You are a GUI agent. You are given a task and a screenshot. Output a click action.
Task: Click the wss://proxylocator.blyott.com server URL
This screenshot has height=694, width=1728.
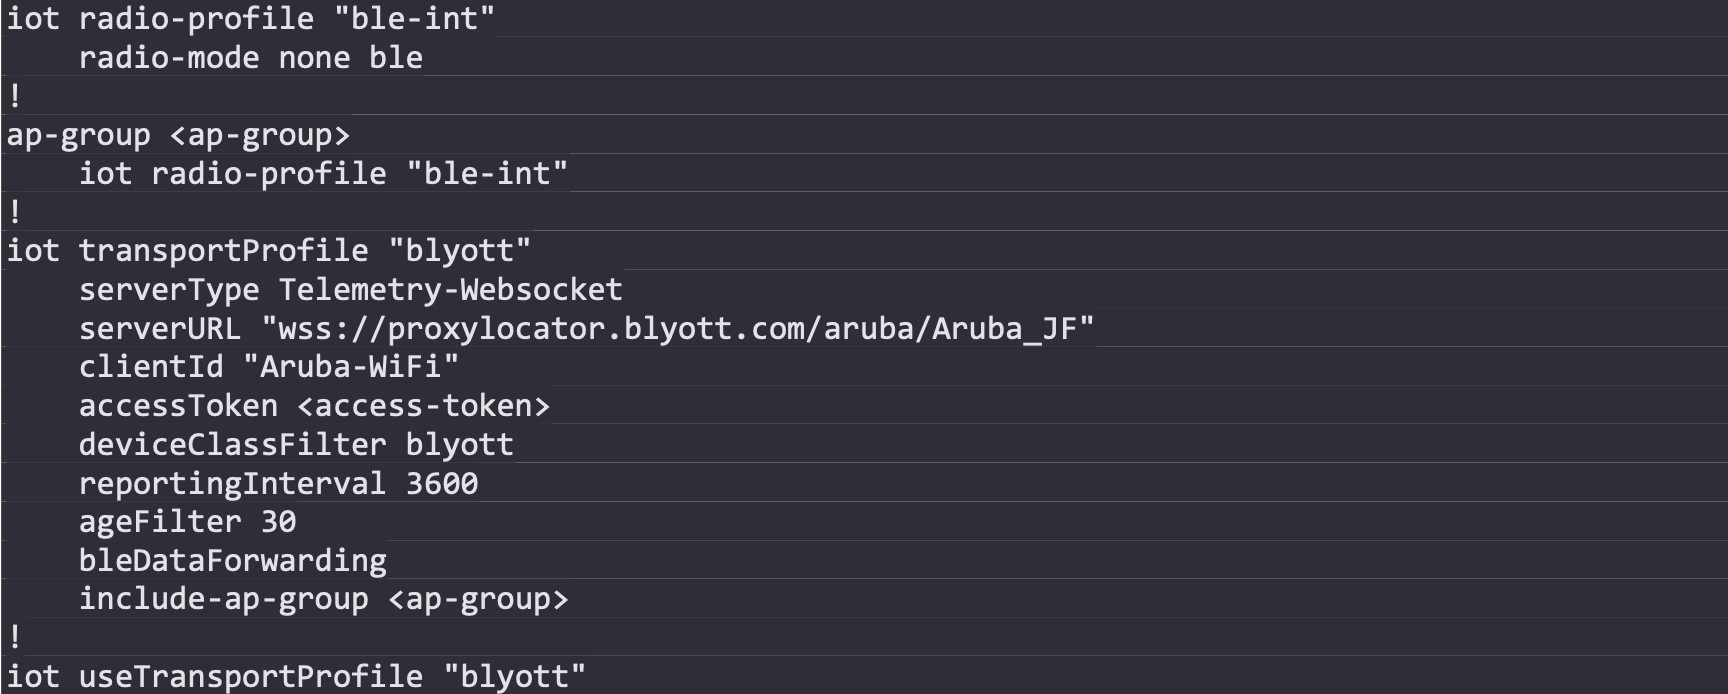point(678,328)
